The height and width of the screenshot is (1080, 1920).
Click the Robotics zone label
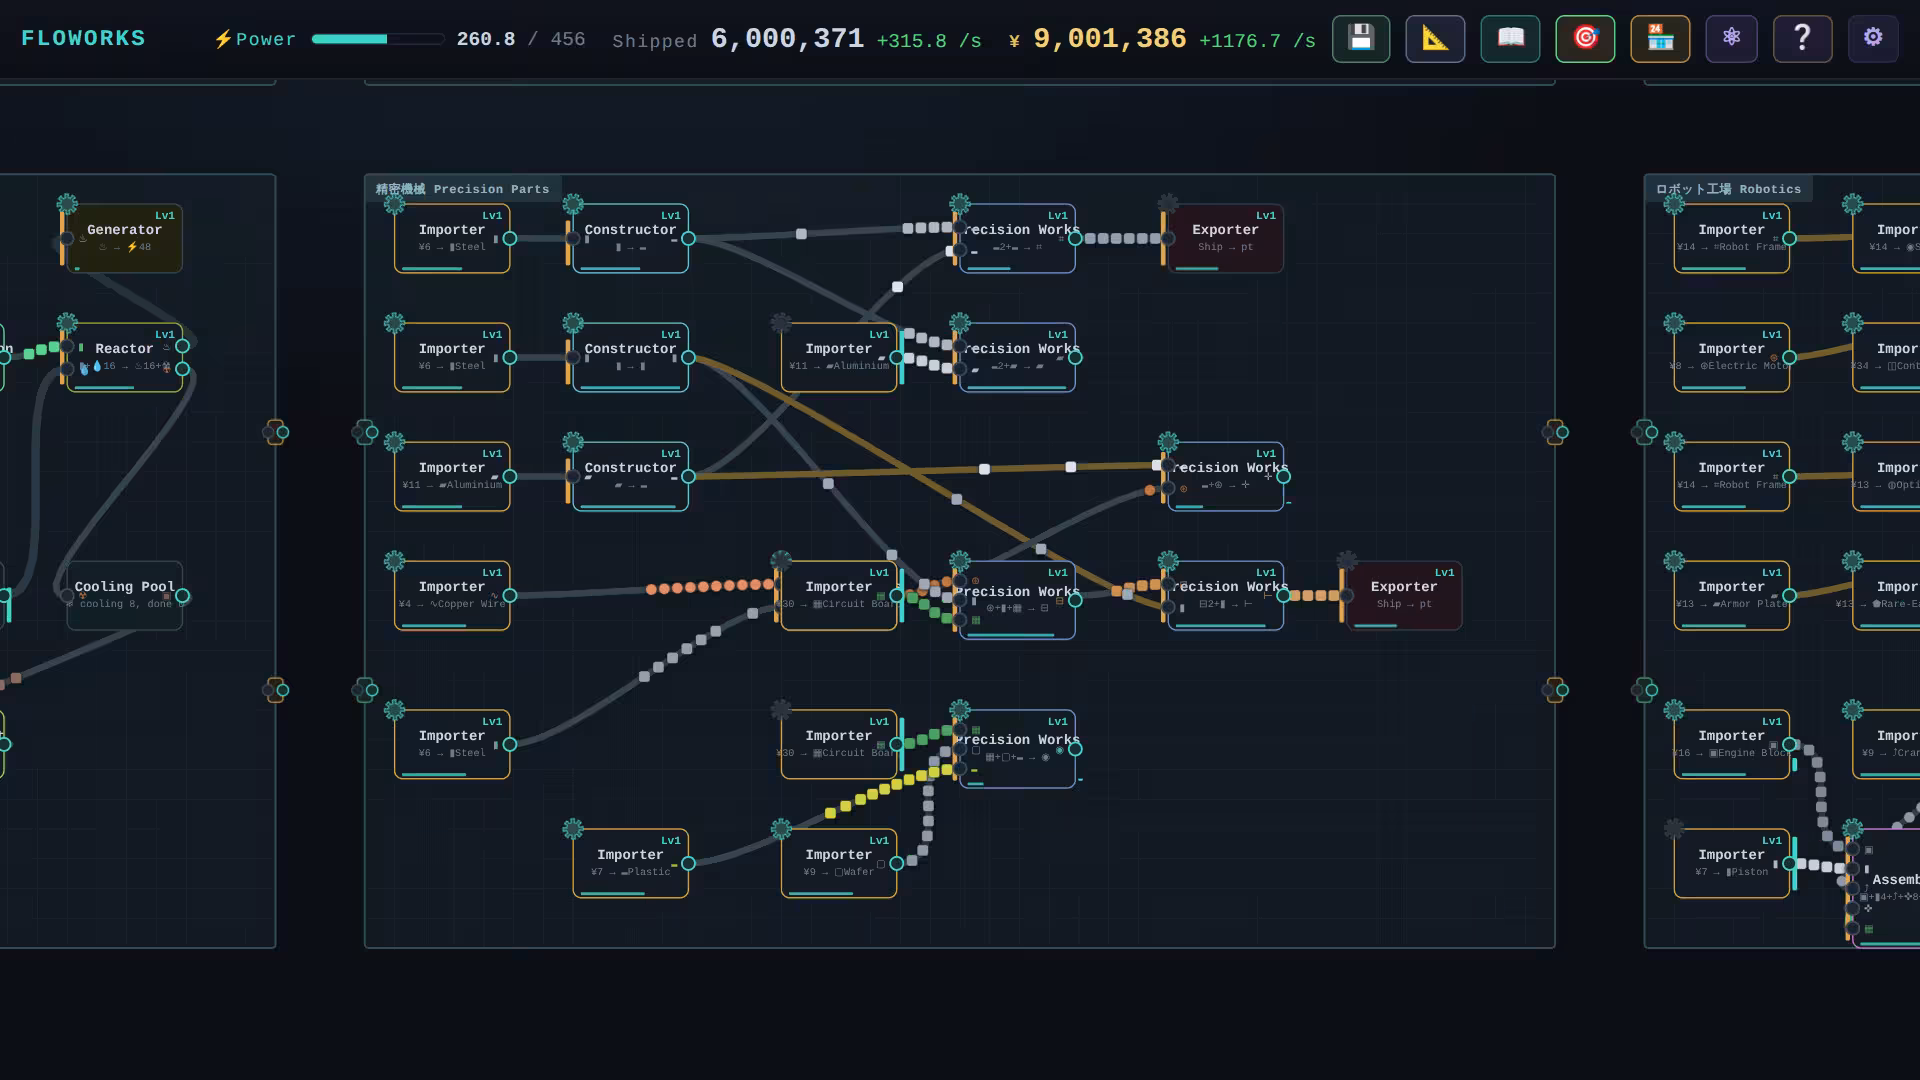click(x=1728, y=189)
